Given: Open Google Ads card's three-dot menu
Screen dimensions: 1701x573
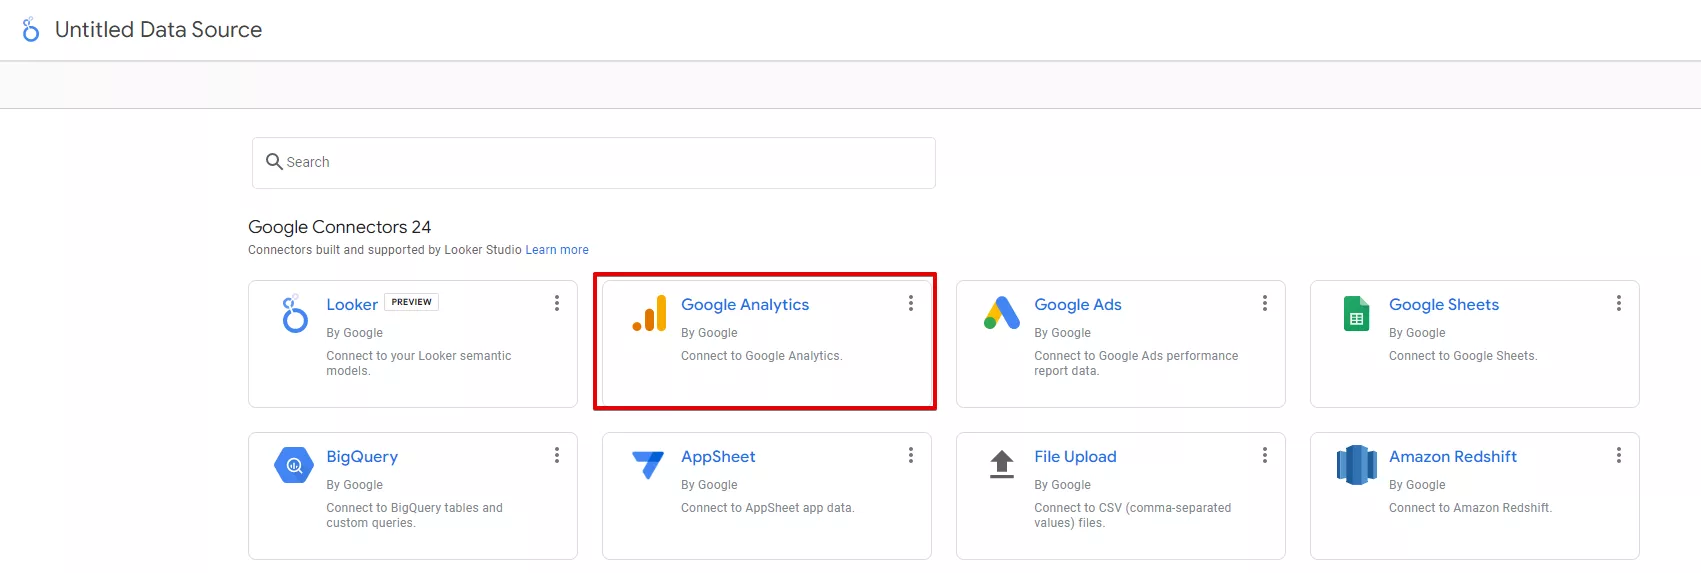Looking at the screenshot, I should point(1265,303).
